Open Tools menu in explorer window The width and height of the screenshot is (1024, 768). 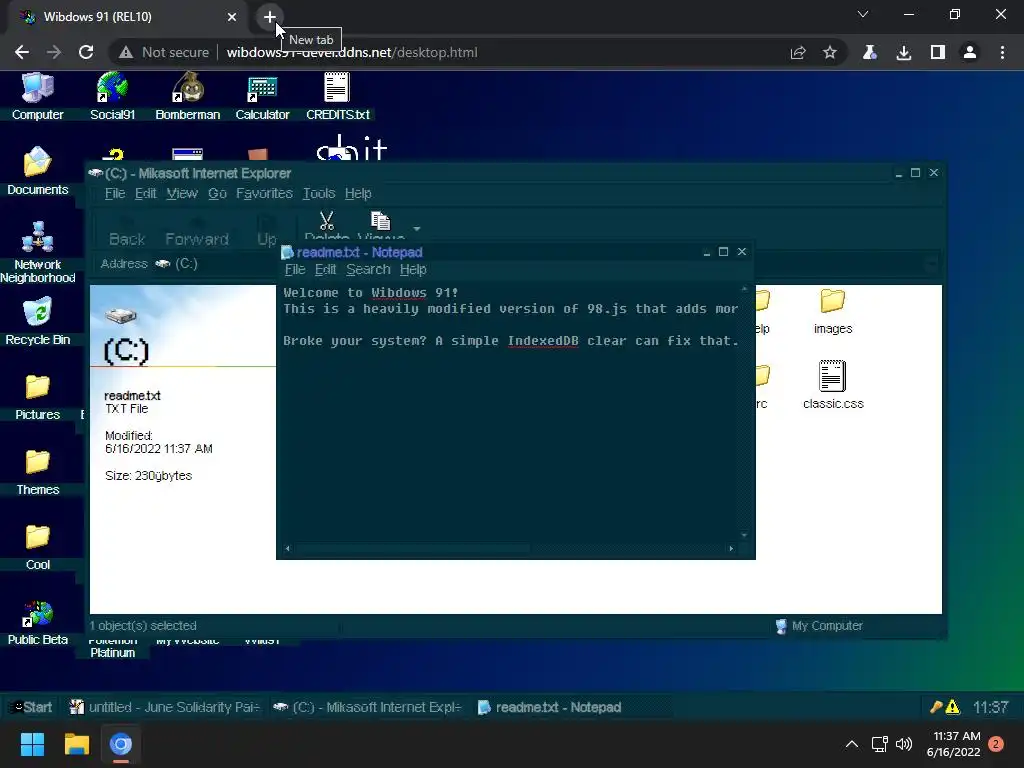tap(319, 193)
